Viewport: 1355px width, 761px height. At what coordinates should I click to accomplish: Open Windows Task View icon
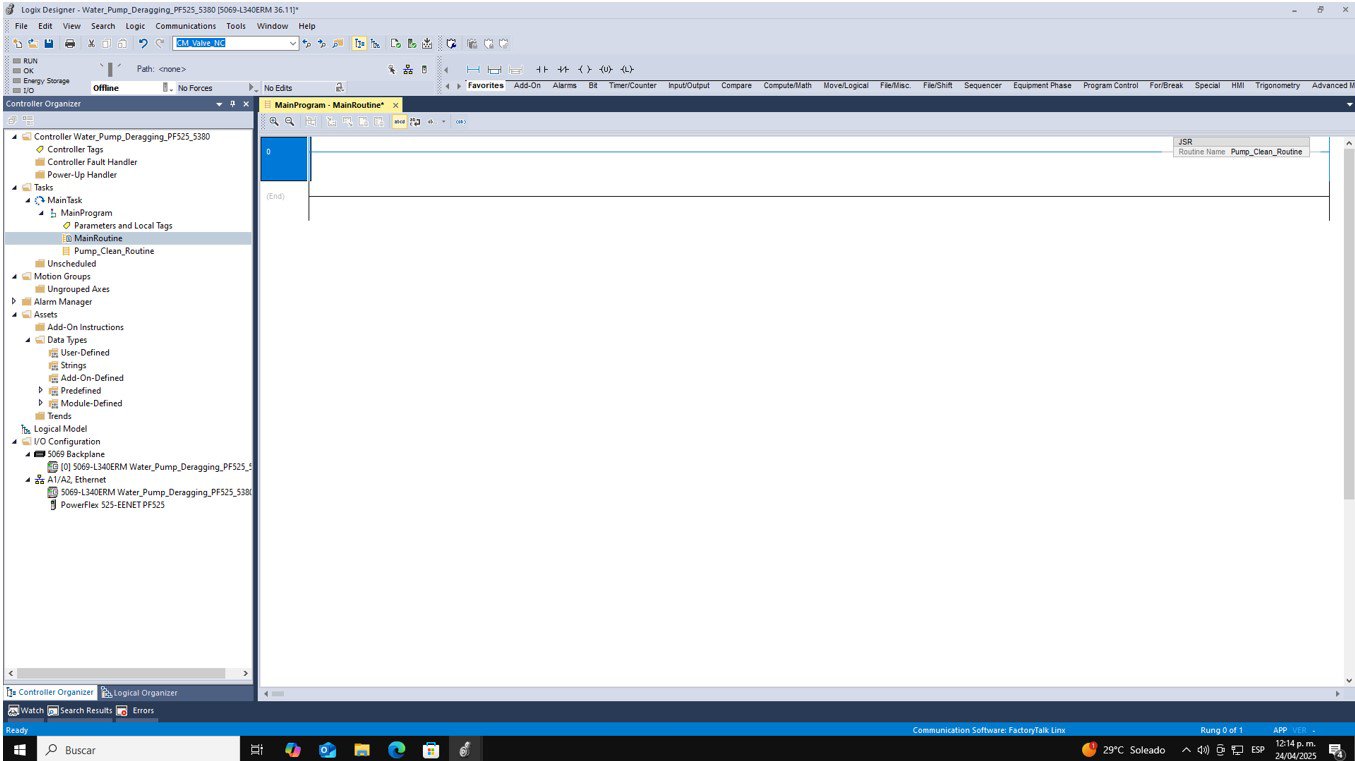[257, 749]
